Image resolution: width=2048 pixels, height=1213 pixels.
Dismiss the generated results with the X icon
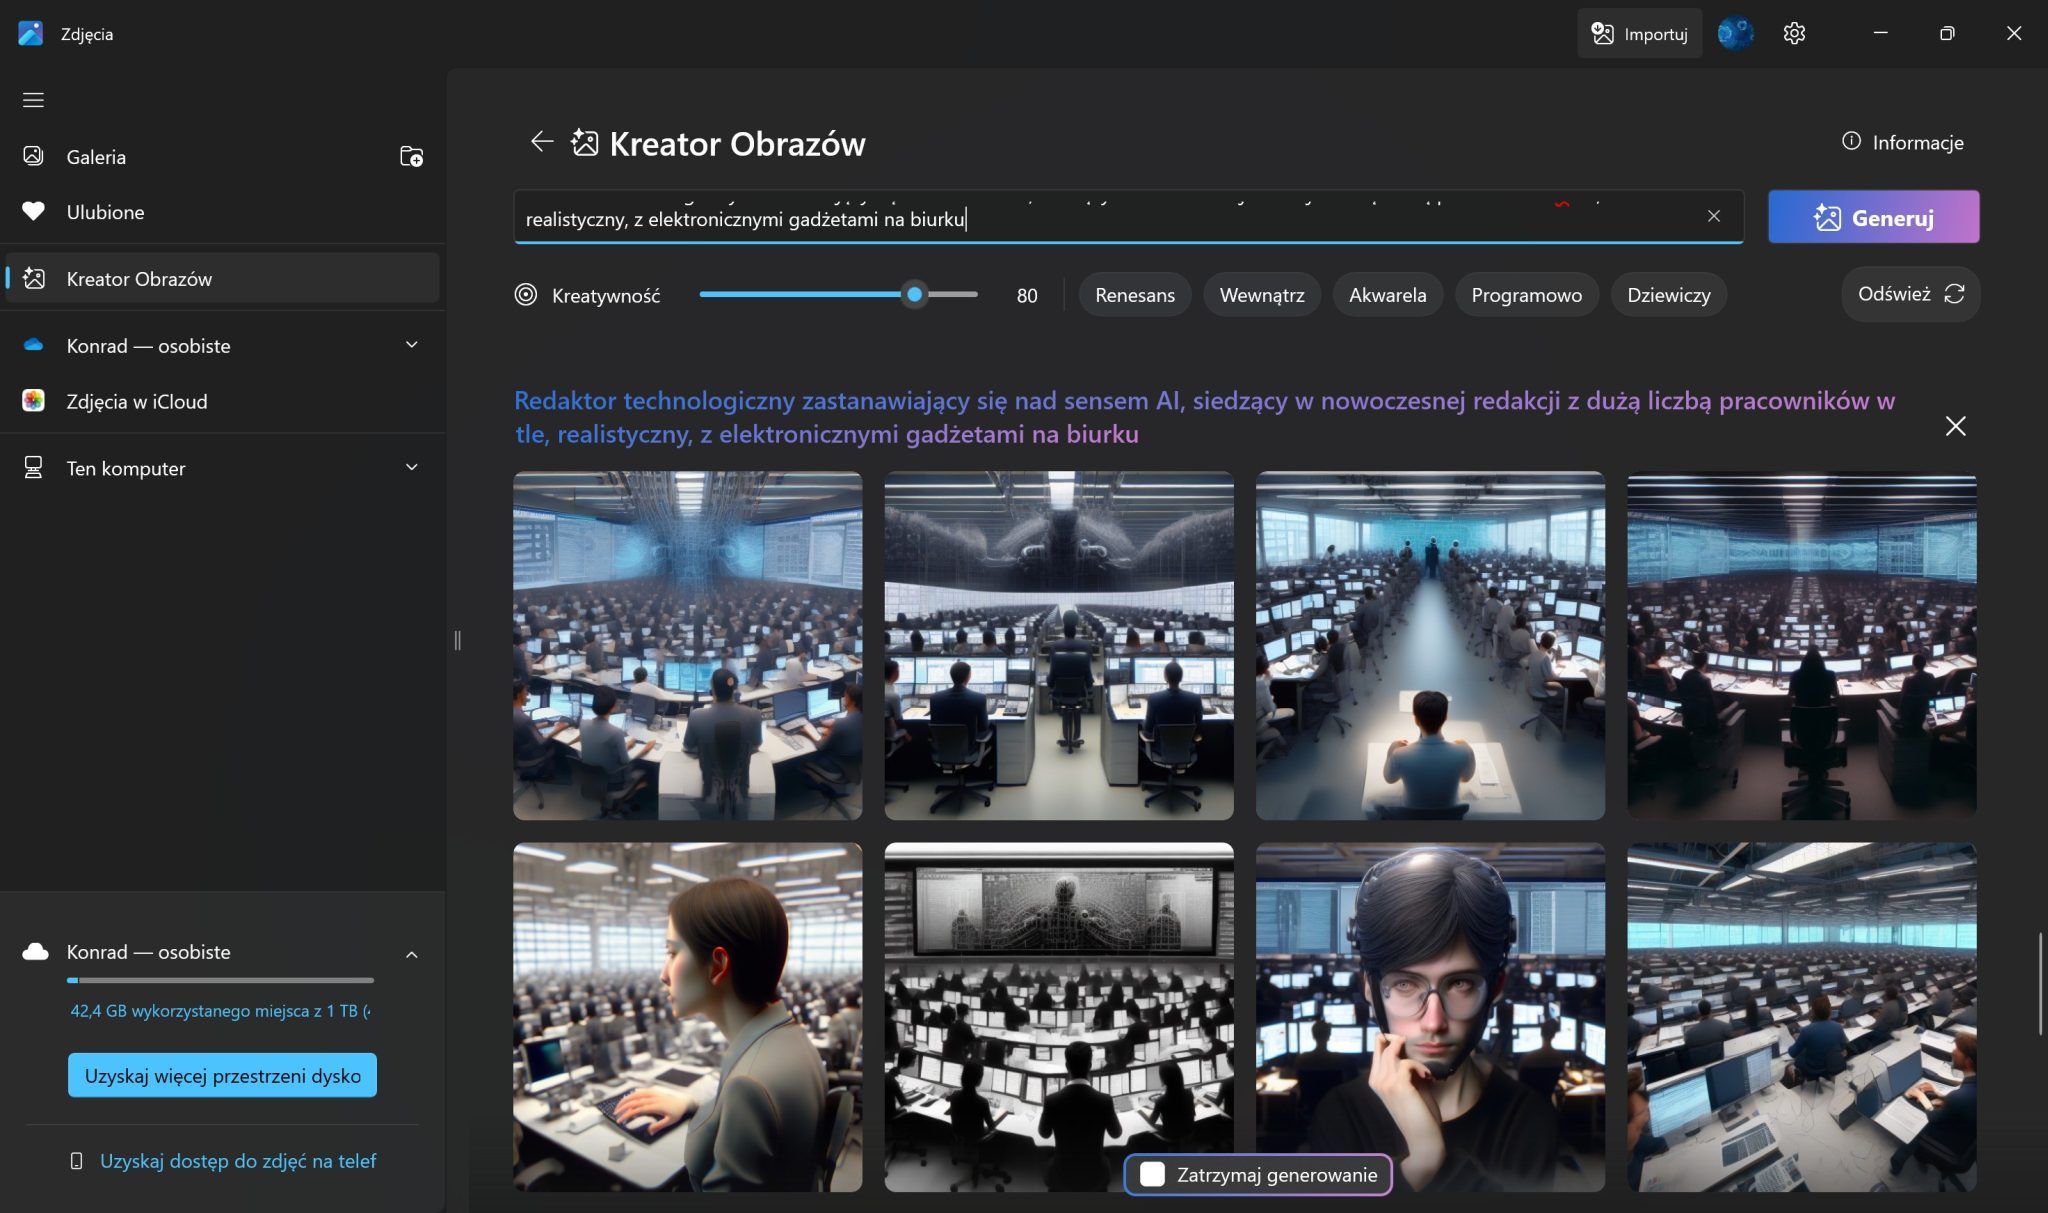pyautogui.click(x=1955, y=427)
